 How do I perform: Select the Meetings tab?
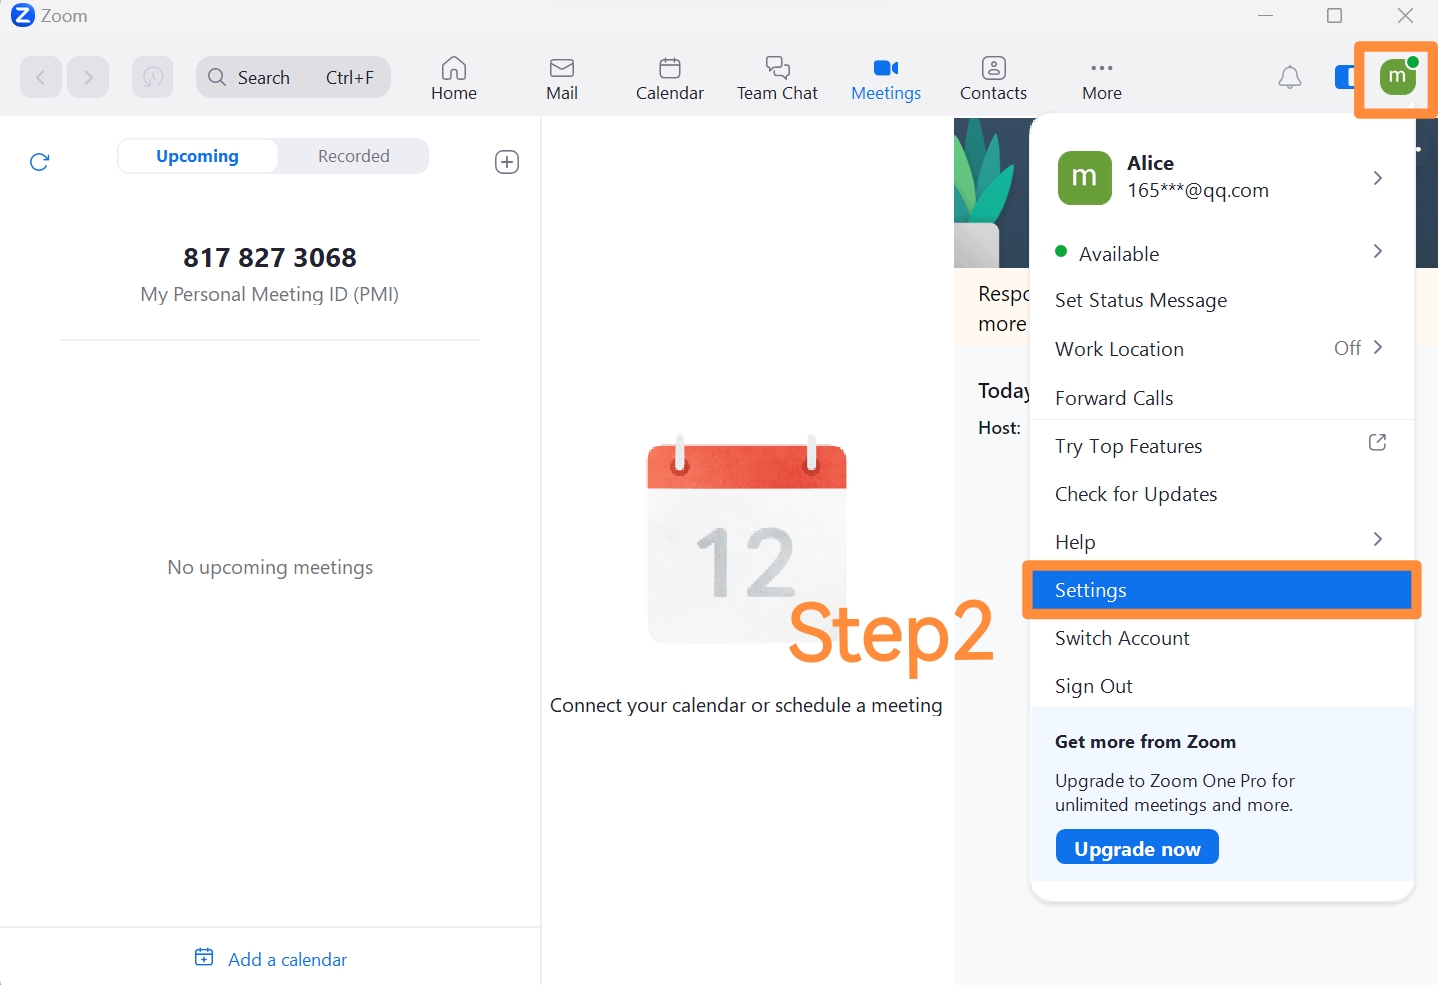point(886,79)
